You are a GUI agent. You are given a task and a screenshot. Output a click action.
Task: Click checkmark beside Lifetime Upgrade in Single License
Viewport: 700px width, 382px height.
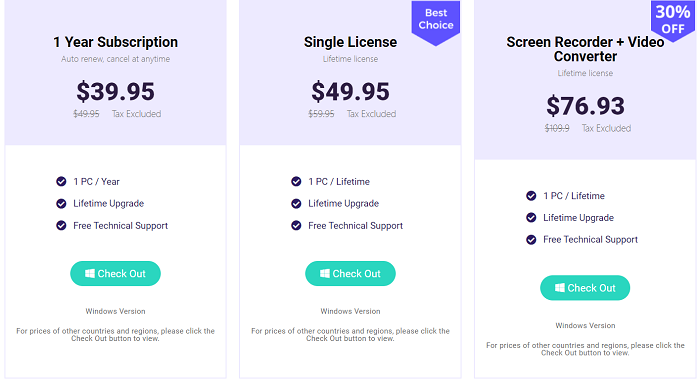296,203
